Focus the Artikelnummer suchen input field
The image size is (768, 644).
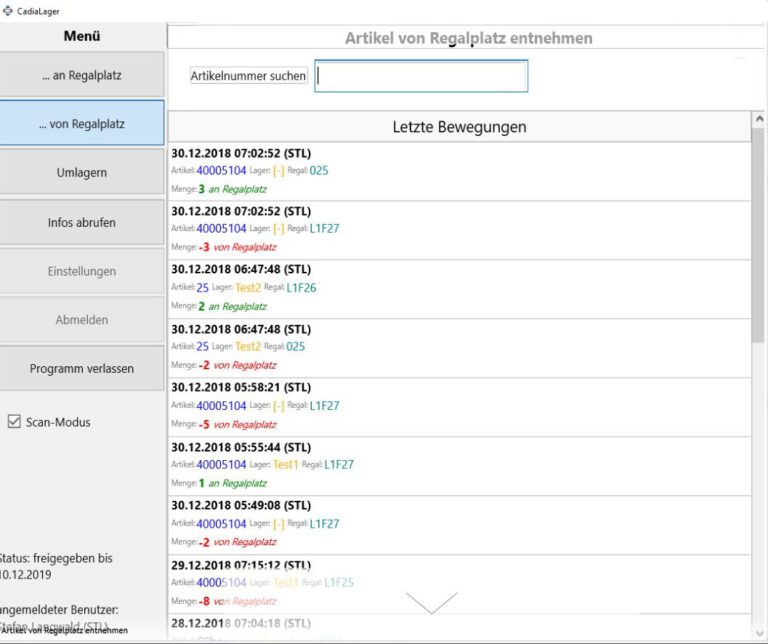pos(421,76)
